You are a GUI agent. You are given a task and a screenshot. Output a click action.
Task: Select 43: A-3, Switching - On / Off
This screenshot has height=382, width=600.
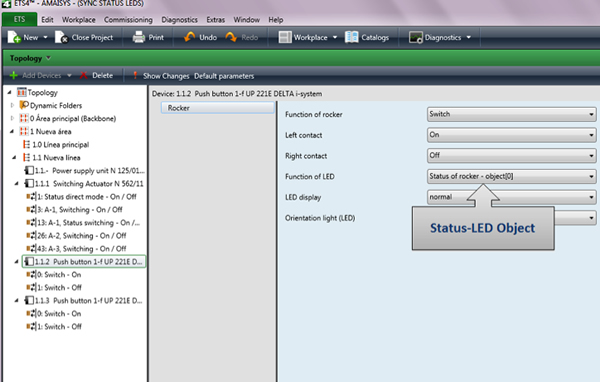point(76,248)
